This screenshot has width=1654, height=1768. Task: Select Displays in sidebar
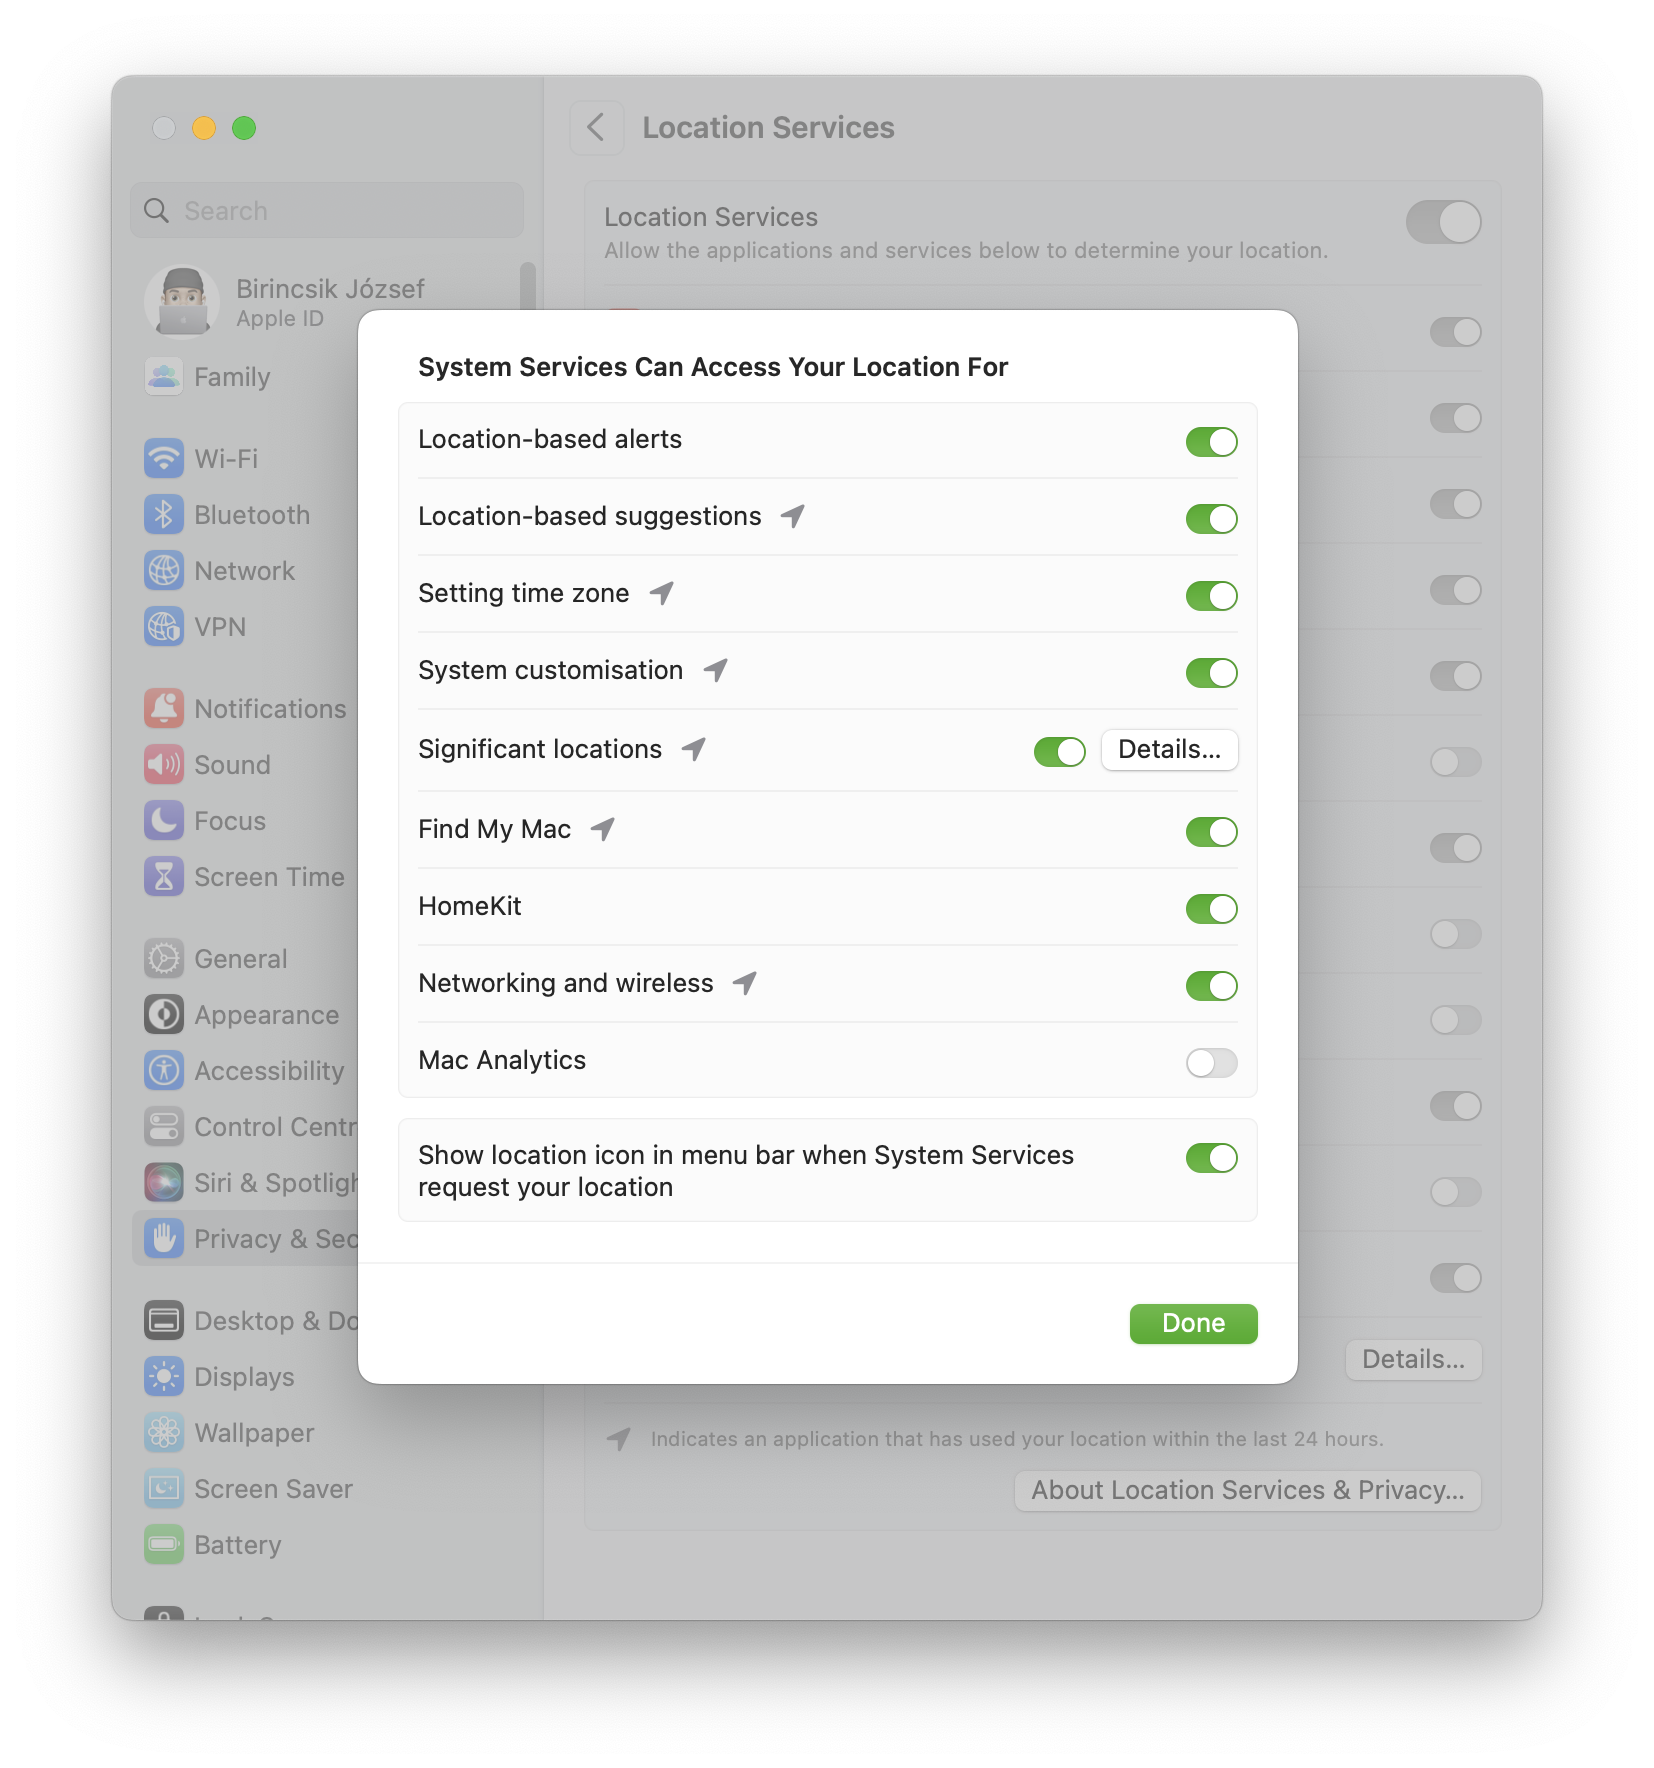[244, 1377]
